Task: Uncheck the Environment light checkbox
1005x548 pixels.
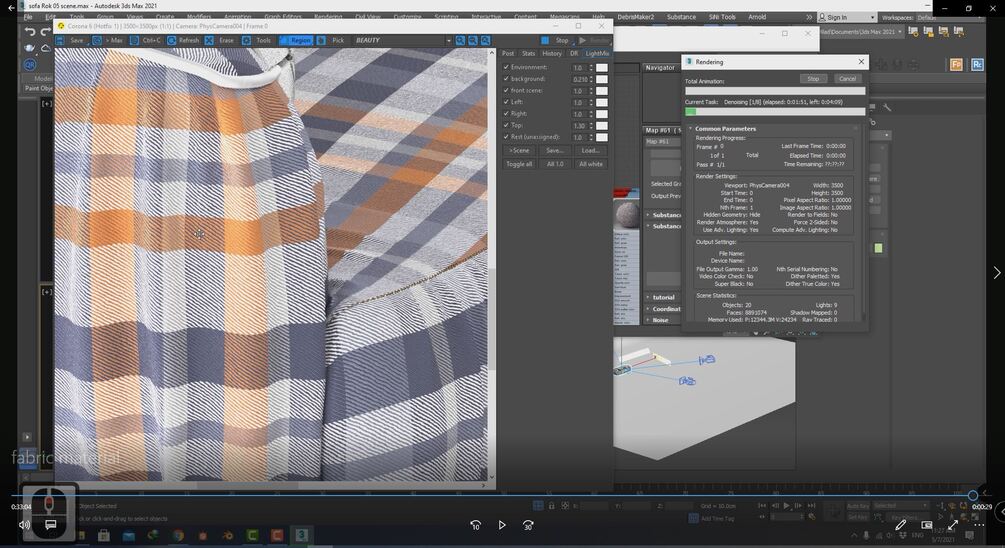Action: [x=506, y=67]
